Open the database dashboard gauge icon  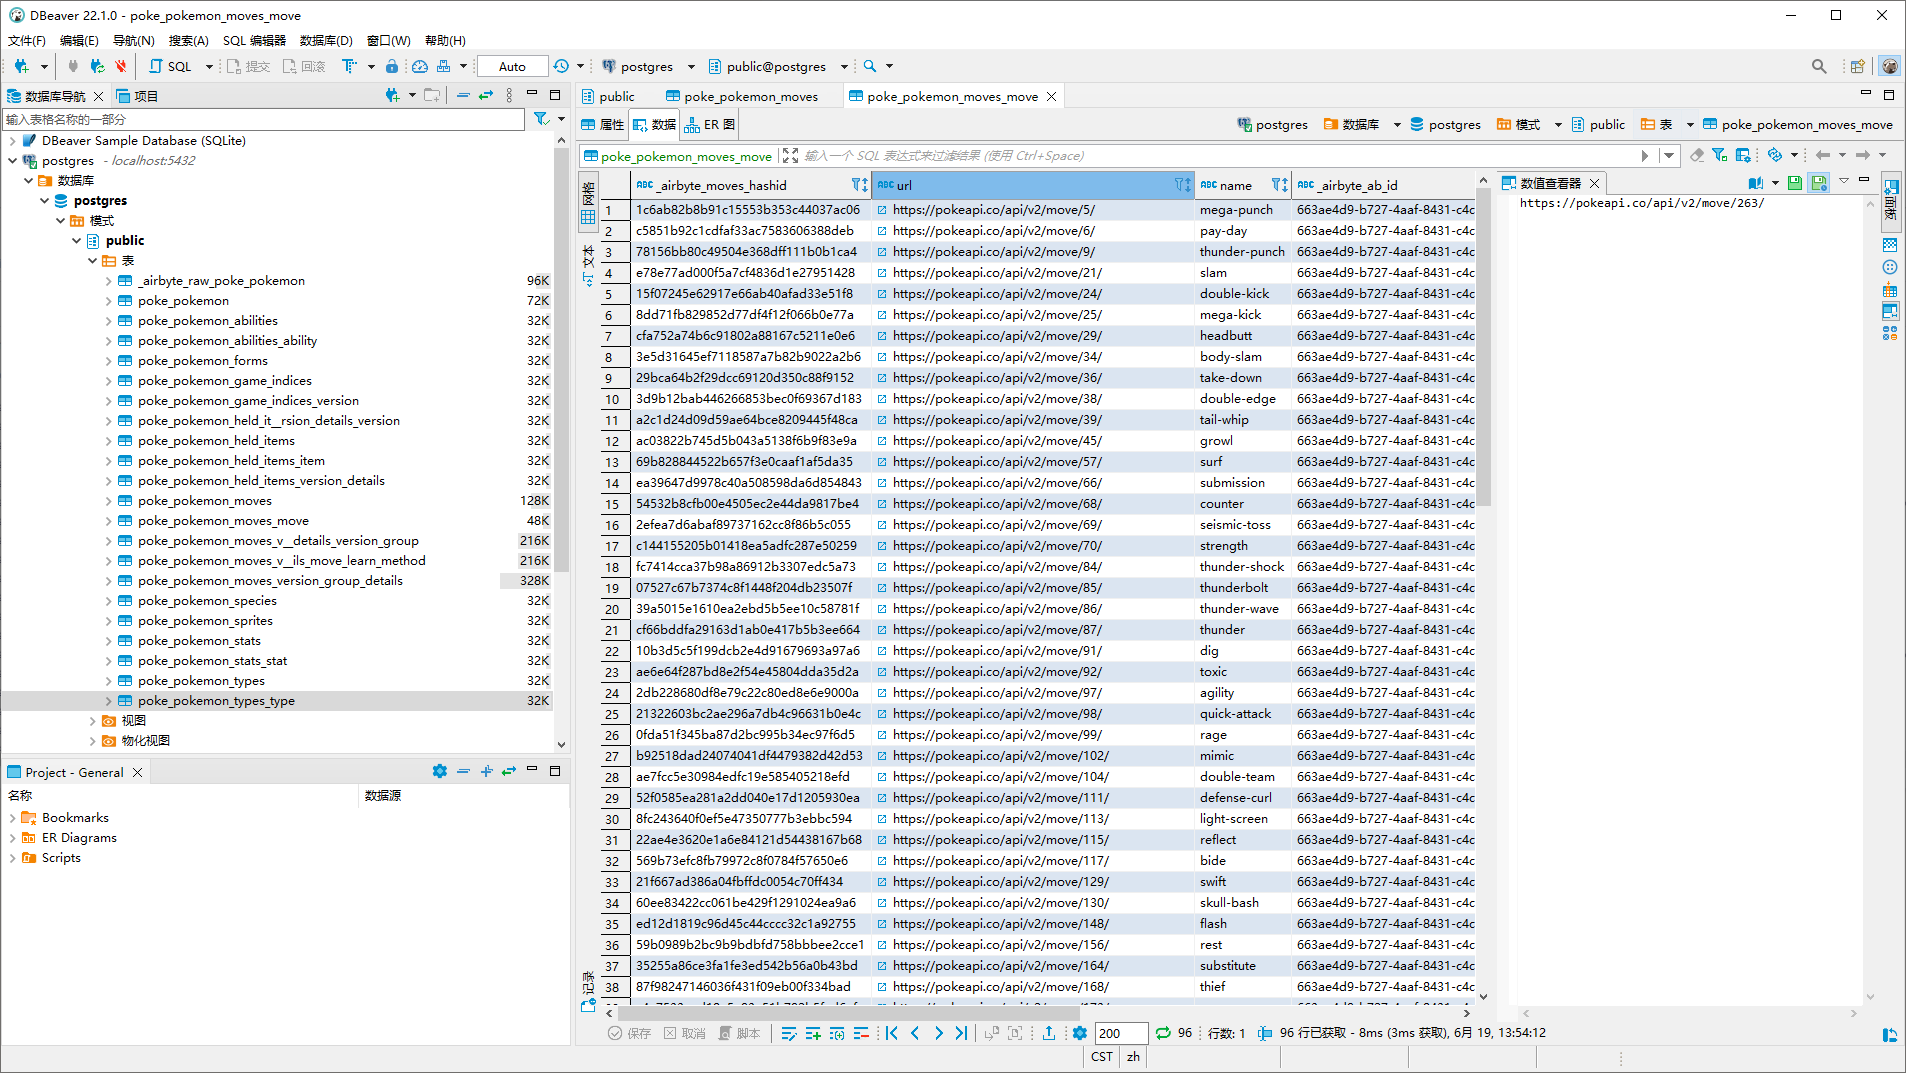(420, 66)
